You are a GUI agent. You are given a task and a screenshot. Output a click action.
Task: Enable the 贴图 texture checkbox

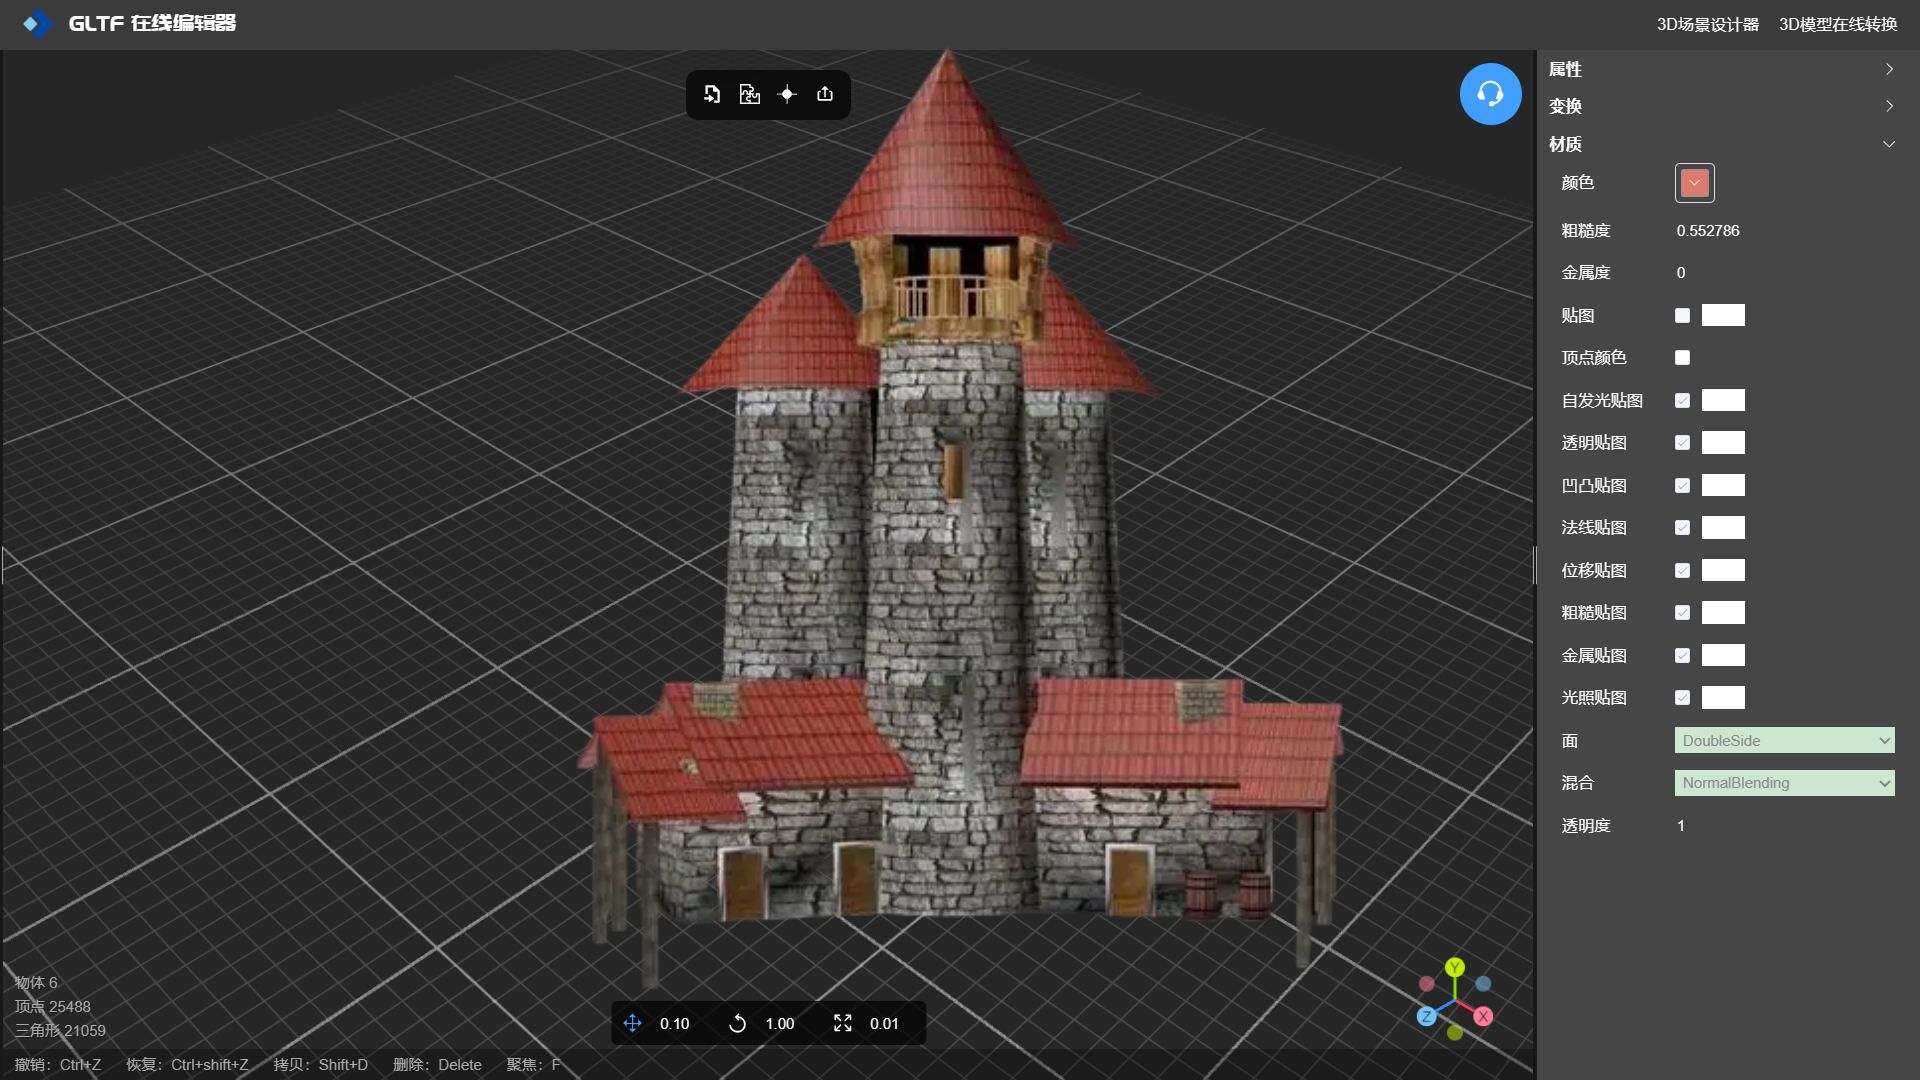pyautogui.click(x=1682, y=316)
